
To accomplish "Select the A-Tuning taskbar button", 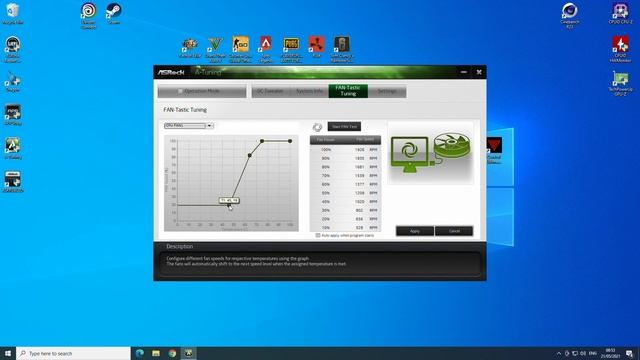I will click(x=189, y=353).
